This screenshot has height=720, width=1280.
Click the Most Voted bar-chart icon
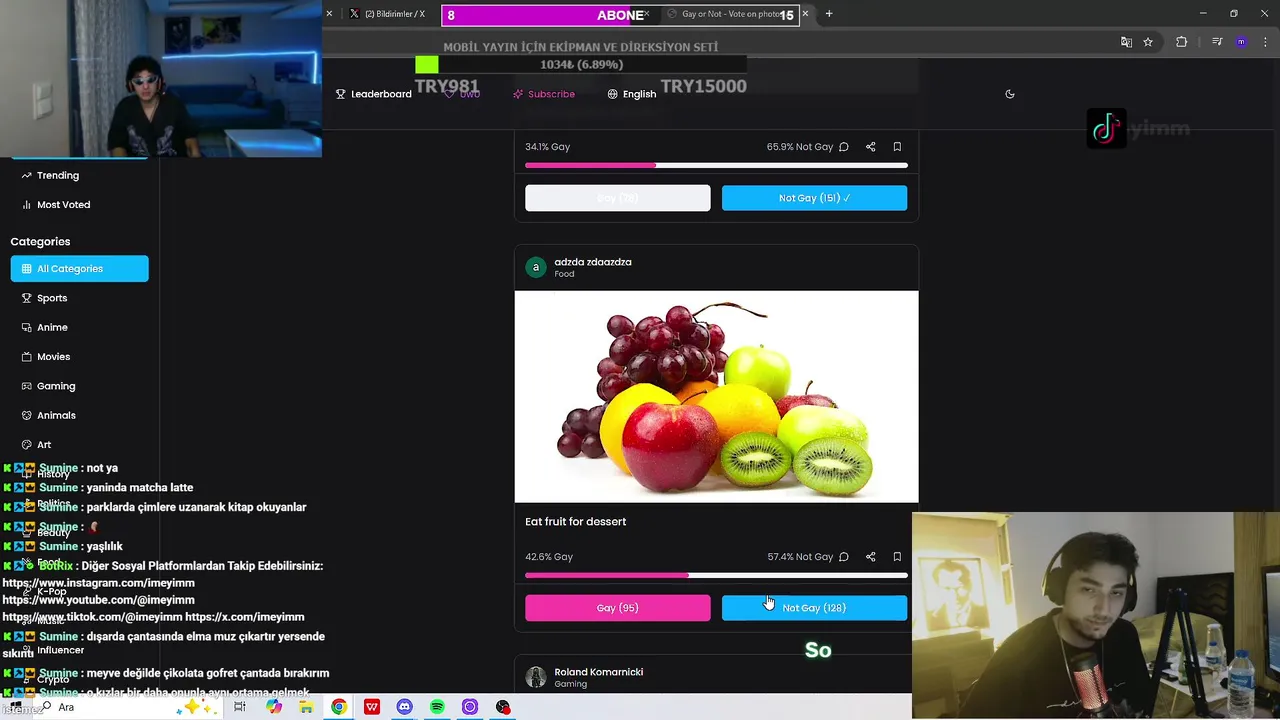(27, 204)
